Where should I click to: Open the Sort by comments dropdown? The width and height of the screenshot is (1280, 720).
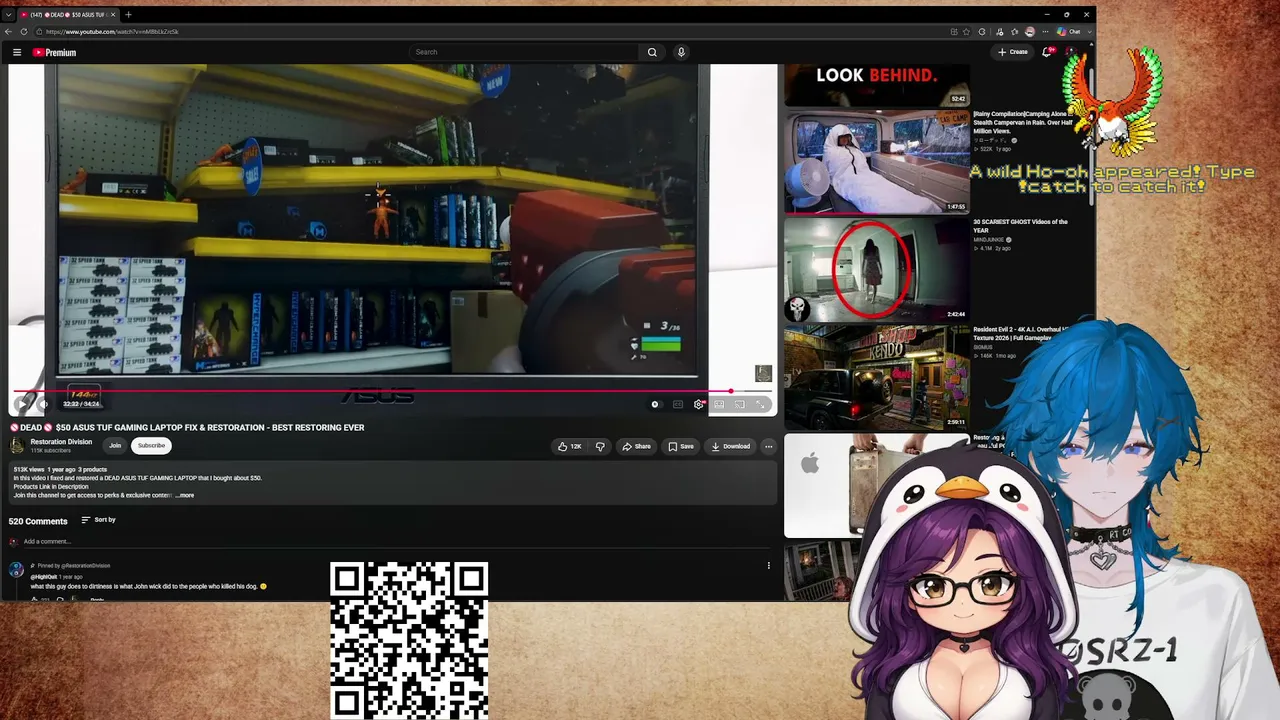(x=98, y=520)
